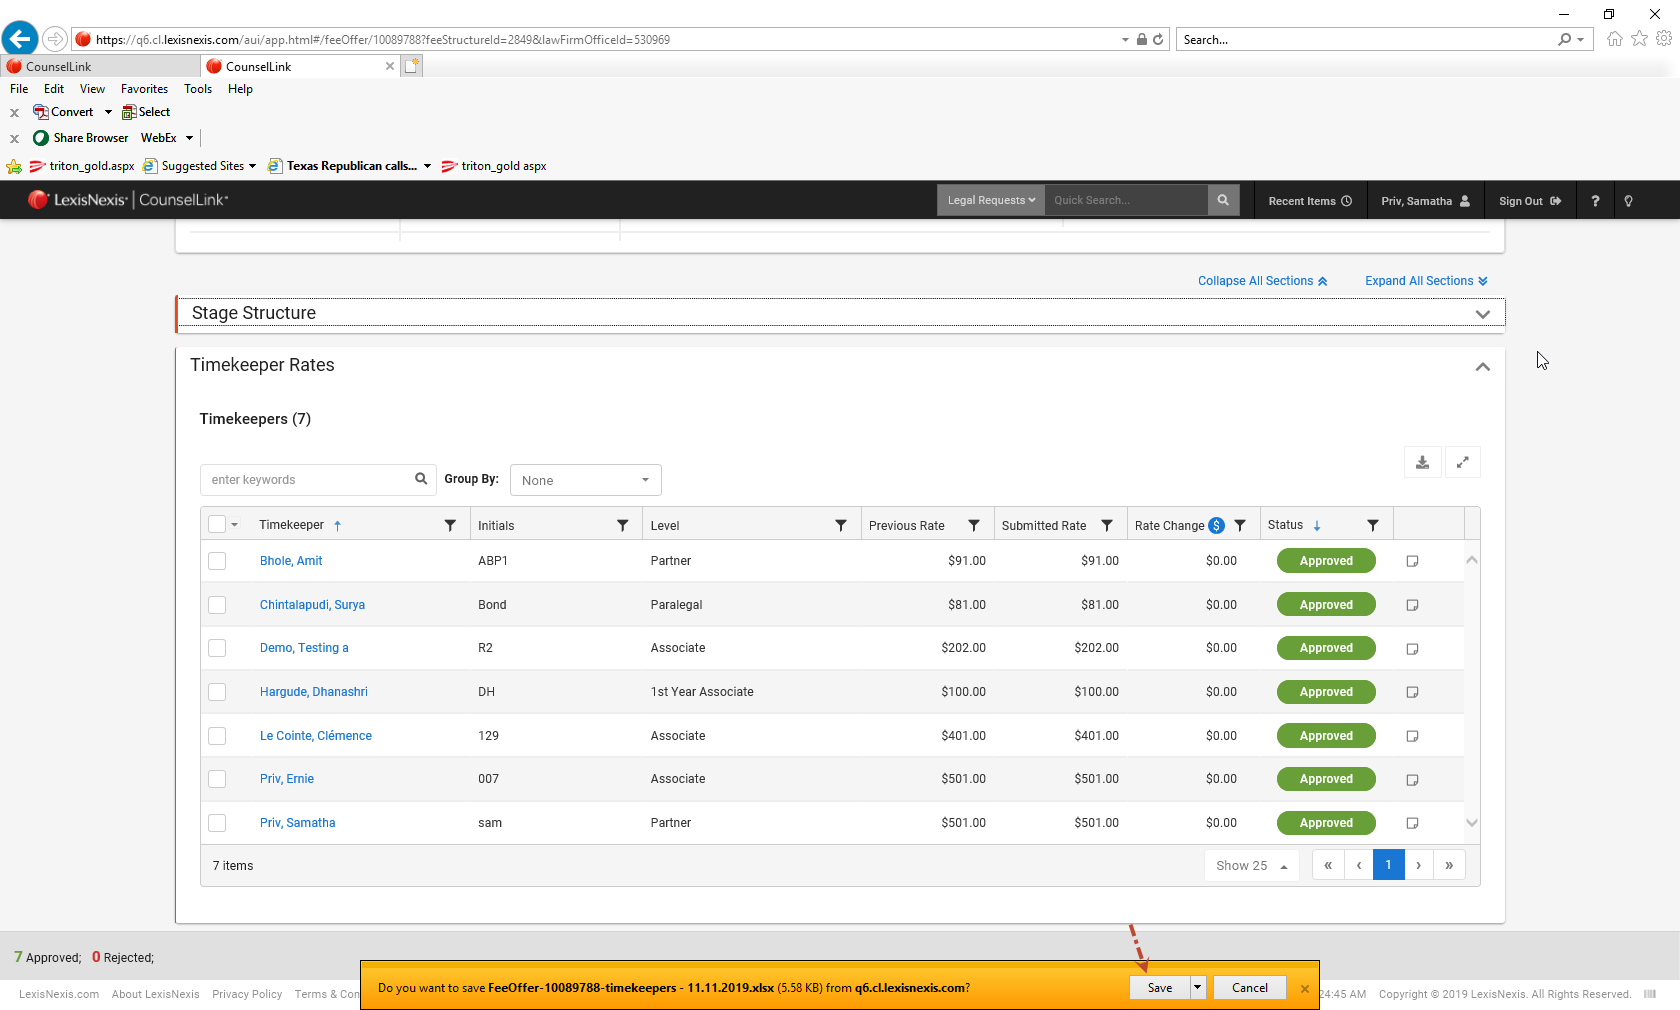This screenshot has height=1010, width=1680.
Task: Check the box for Chintalapudi, Surya
Action: coord(217,605)
